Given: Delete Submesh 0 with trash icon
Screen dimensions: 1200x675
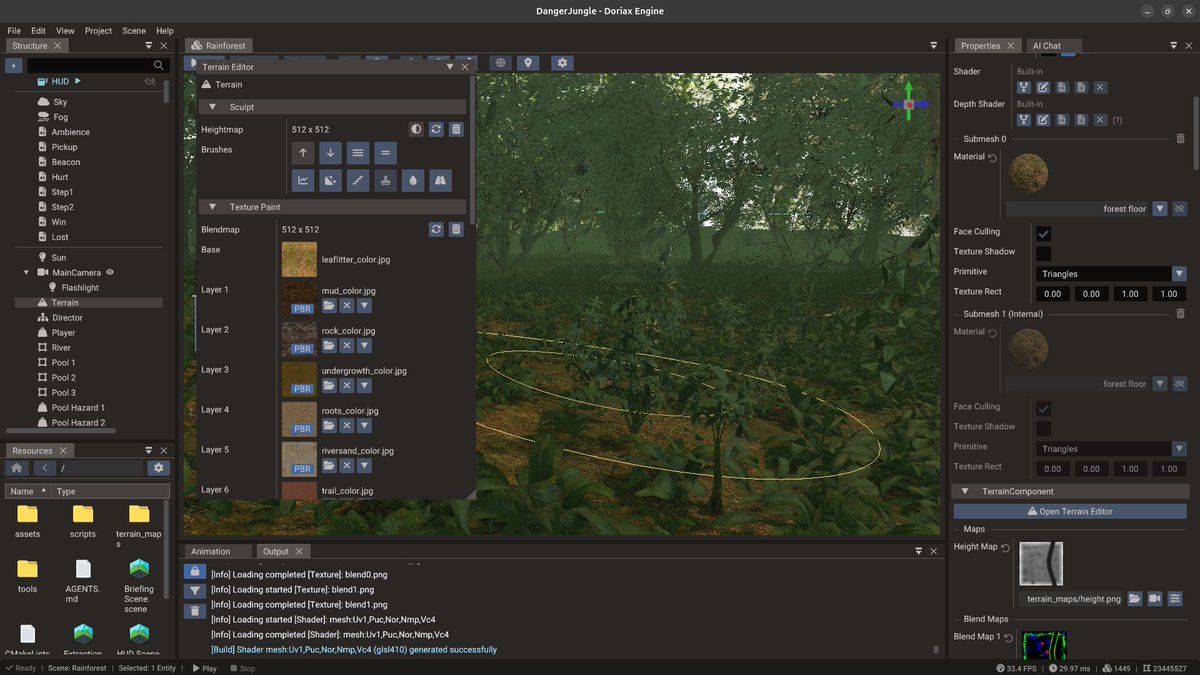Looking at the screenshot, I should click(1180, 139).
